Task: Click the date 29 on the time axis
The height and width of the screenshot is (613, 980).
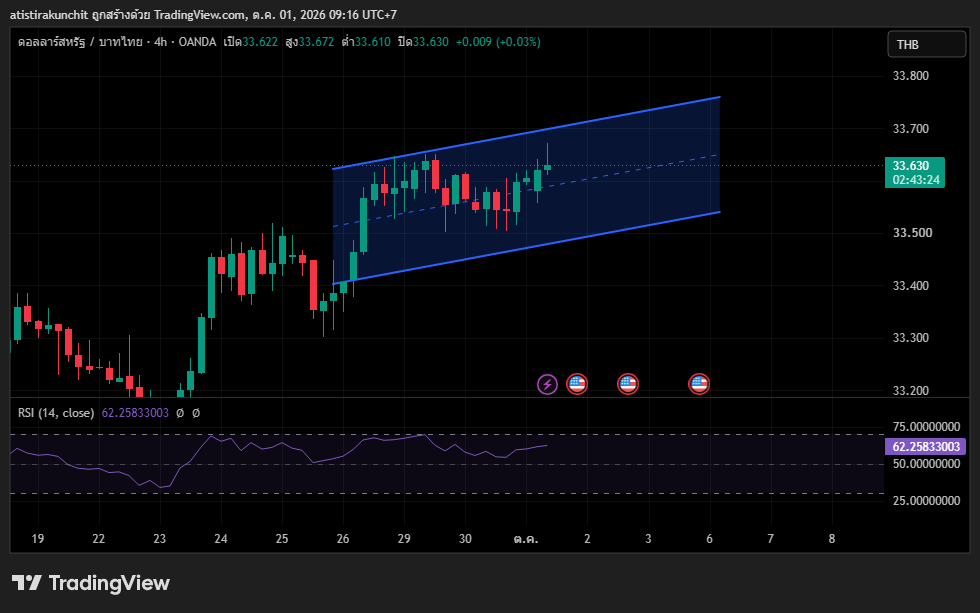Action: [x=404, y=539]
